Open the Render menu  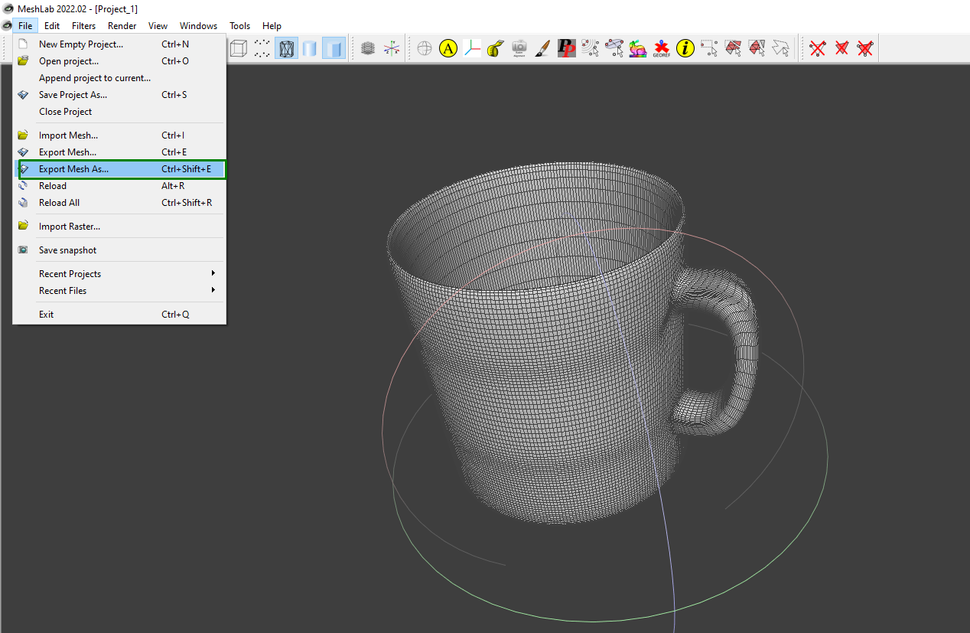click(x=122, y=25)
